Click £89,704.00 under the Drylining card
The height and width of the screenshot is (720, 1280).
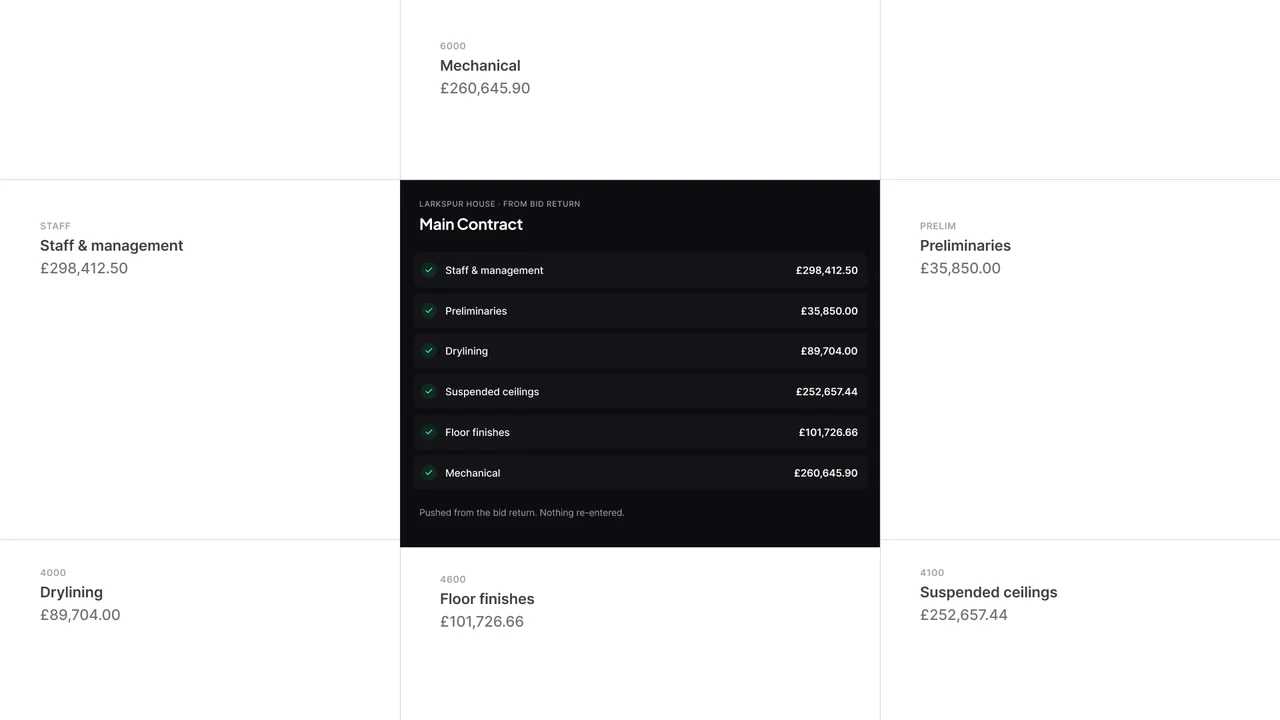80,615
